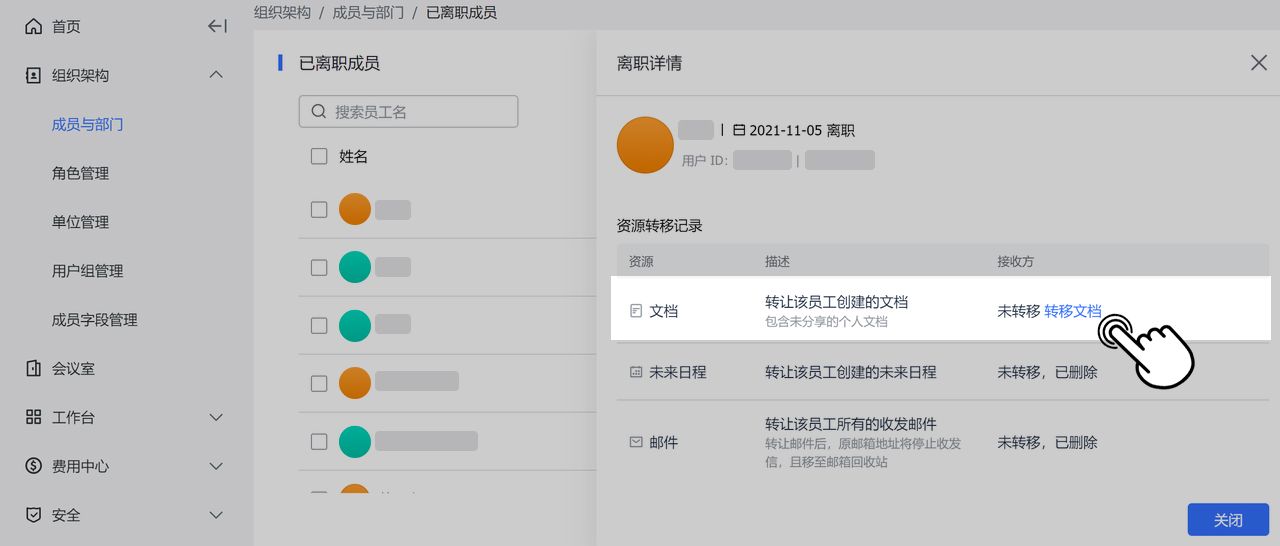Click the Home (首页) house icon

pyautogui.click(x=34, y=27)
